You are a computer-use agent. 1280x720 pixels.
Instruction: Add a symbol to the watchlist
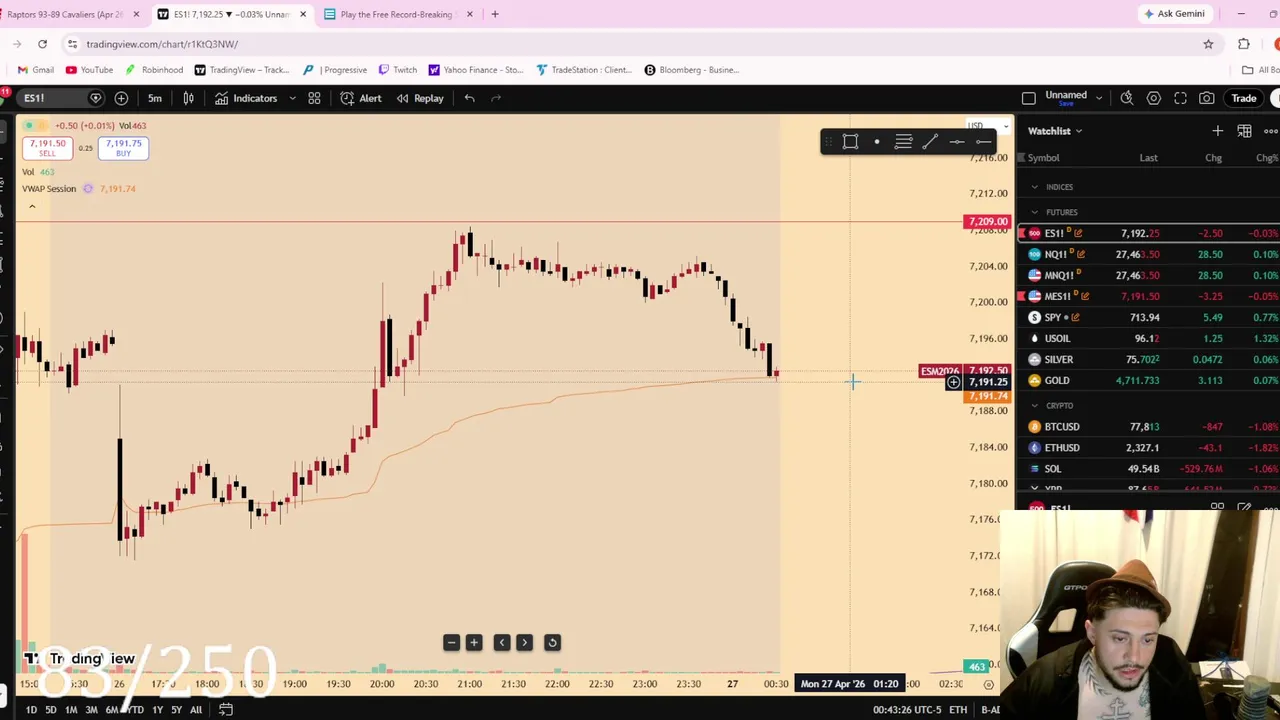coord(1218,131)
